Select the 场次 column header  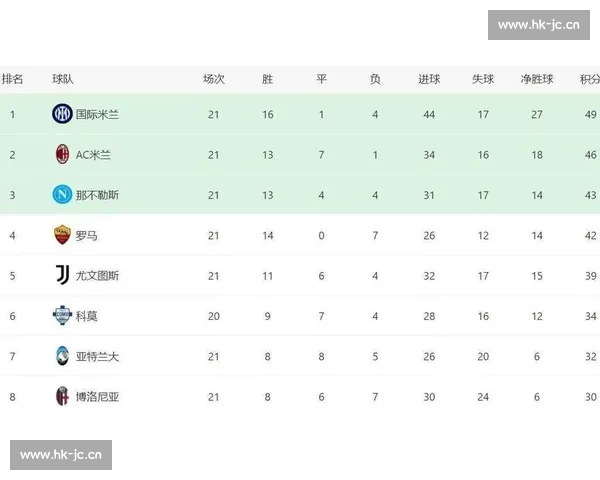[x=214, y=79]
